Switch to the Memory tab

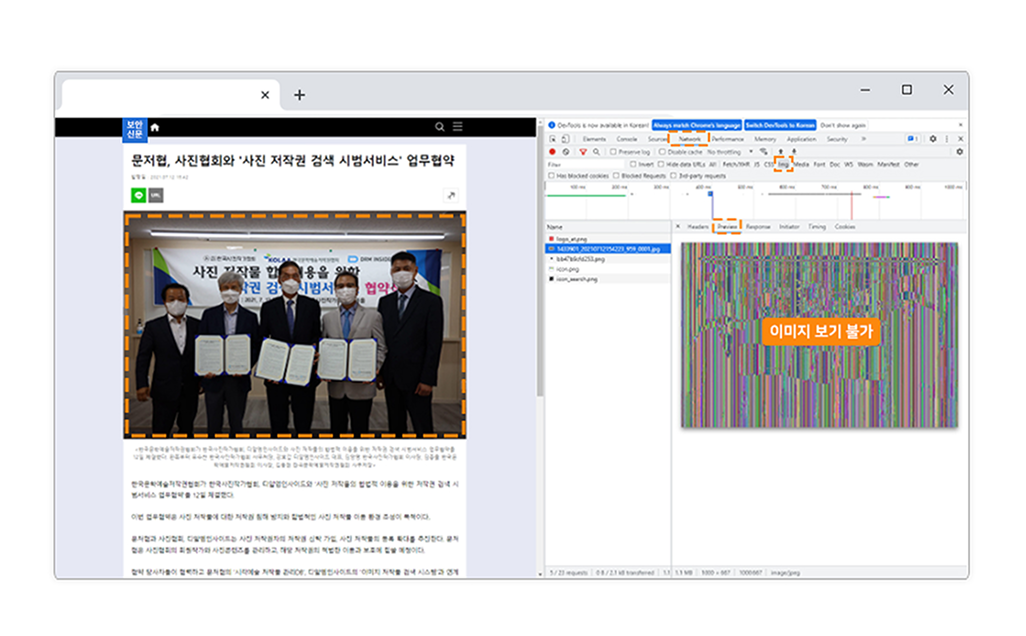(x=765, y=139)
